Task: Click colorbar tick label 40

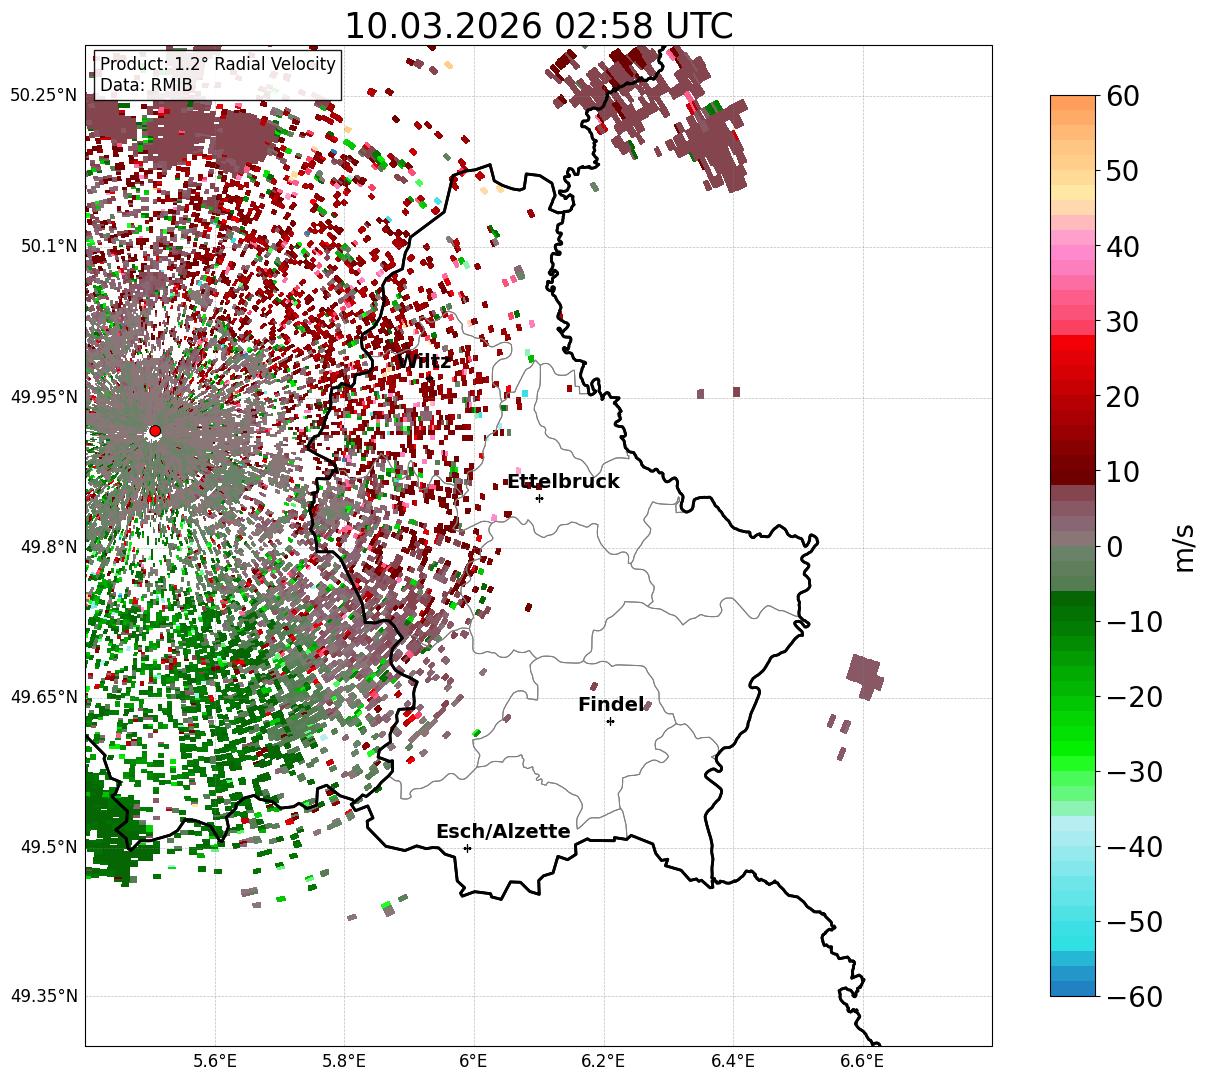Action: (x=1123, y=247)
